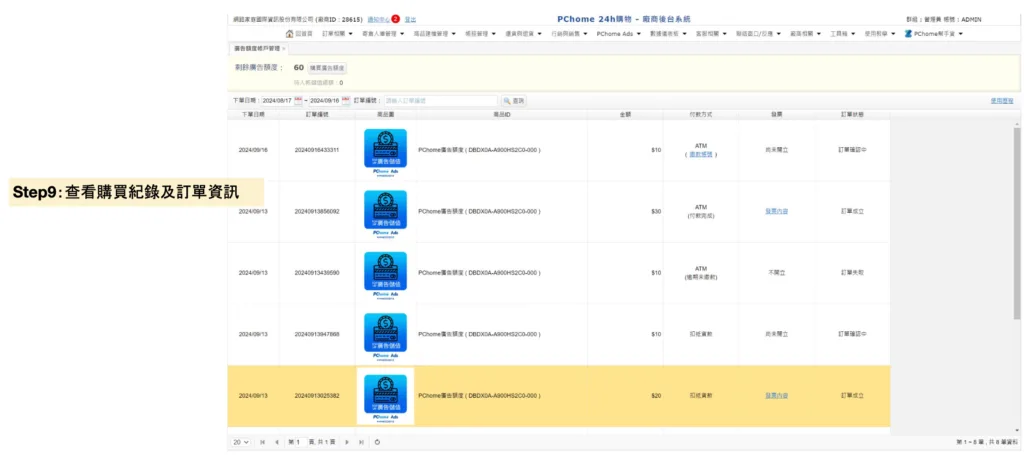Open the 訂單相關 menu
The height and width of the screenshot is (455, 1024).
339,33
